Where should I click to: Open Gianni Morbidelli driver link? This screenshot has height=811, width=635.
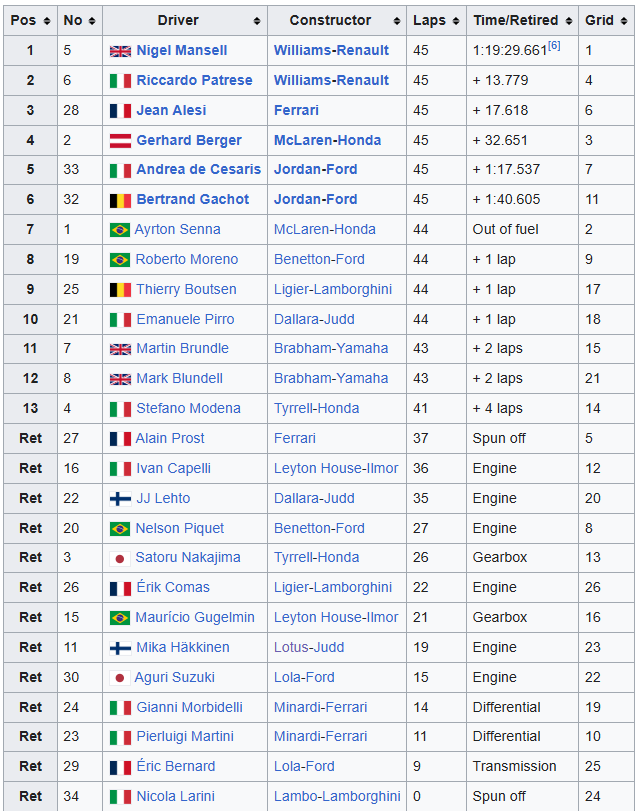tap(189, 707)
